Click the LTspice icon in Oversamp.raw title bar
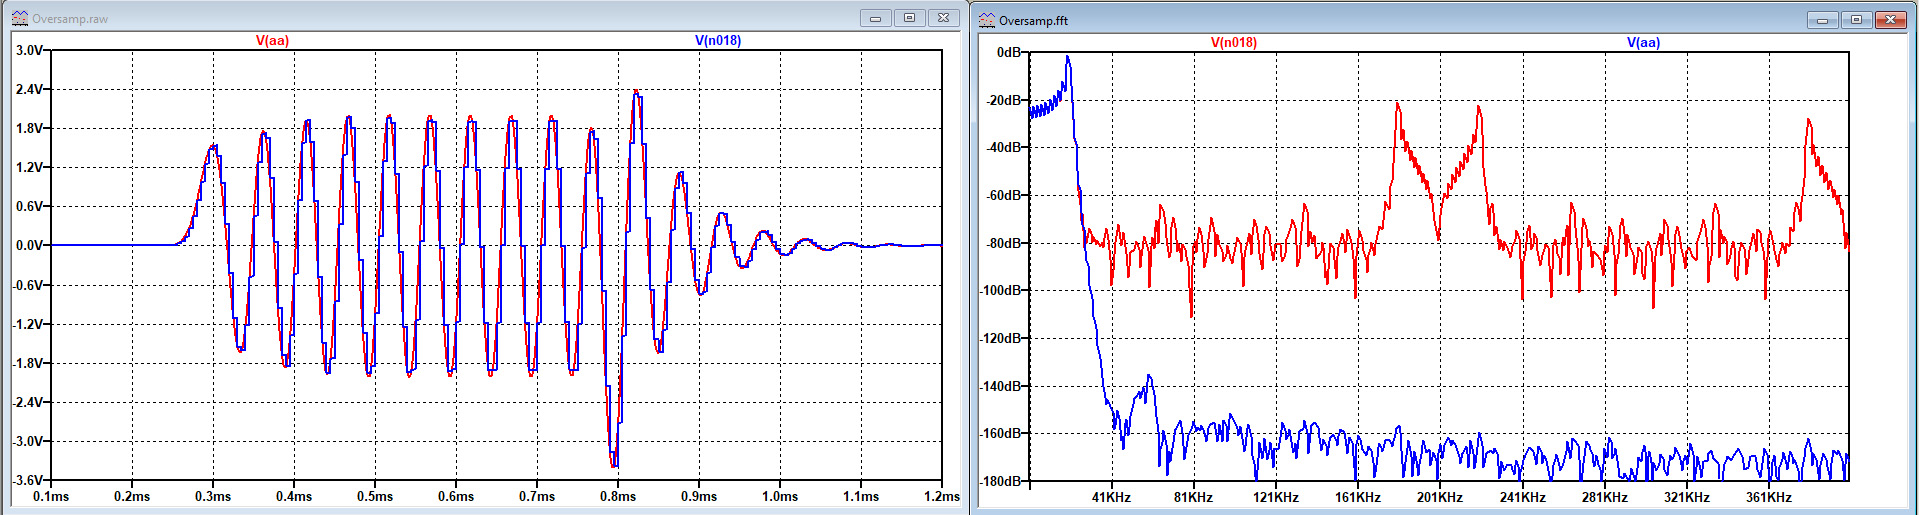The image size is (1920, 515). point(19,18)
